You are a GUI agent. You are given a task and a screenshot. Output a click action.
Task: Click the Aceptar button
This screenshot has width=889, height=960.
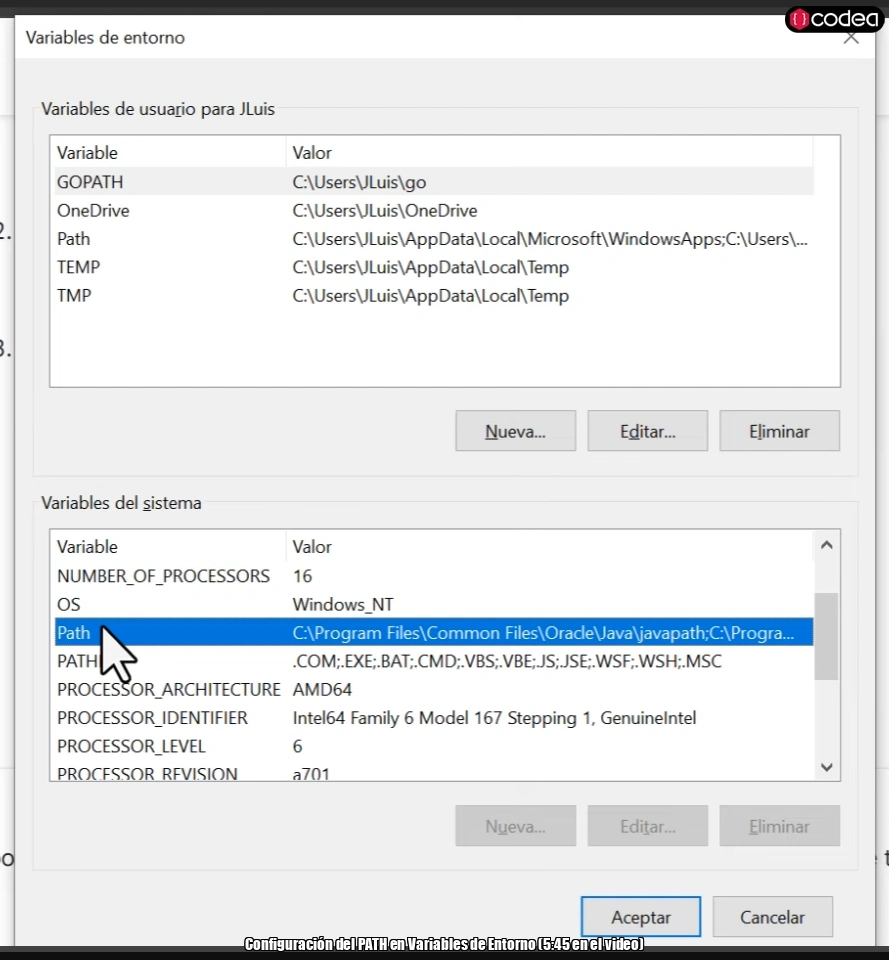click(x=640, y=917)
